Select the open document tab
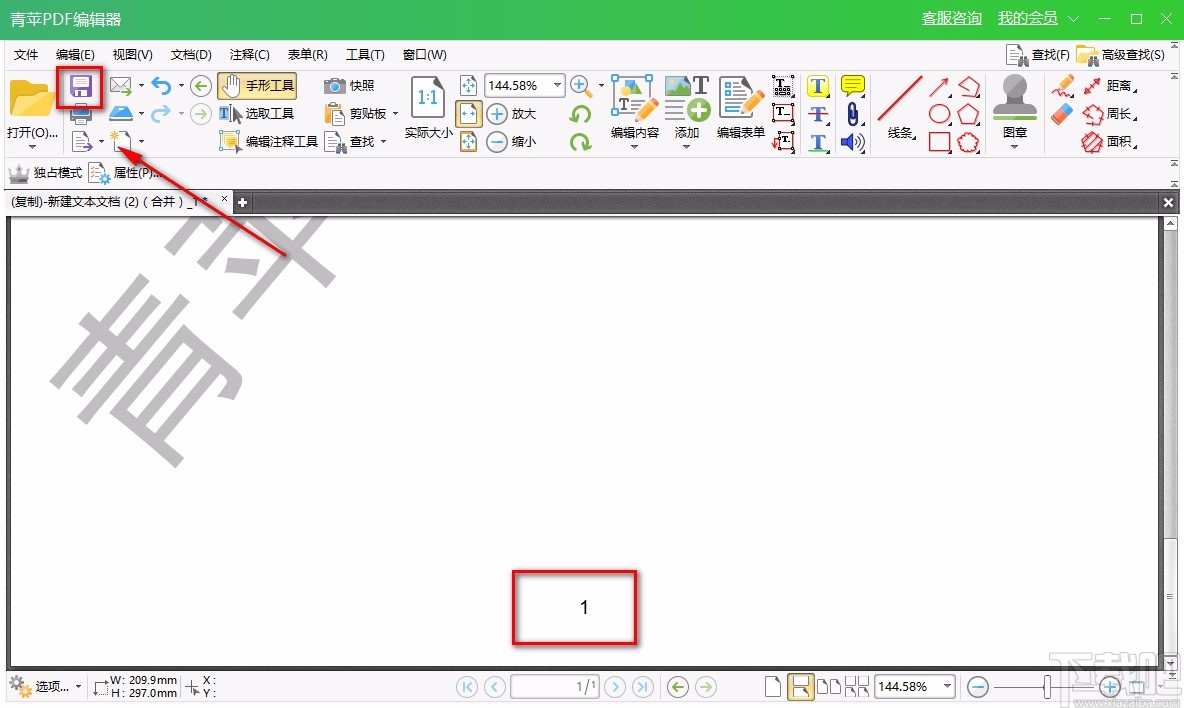 point(110,200)
